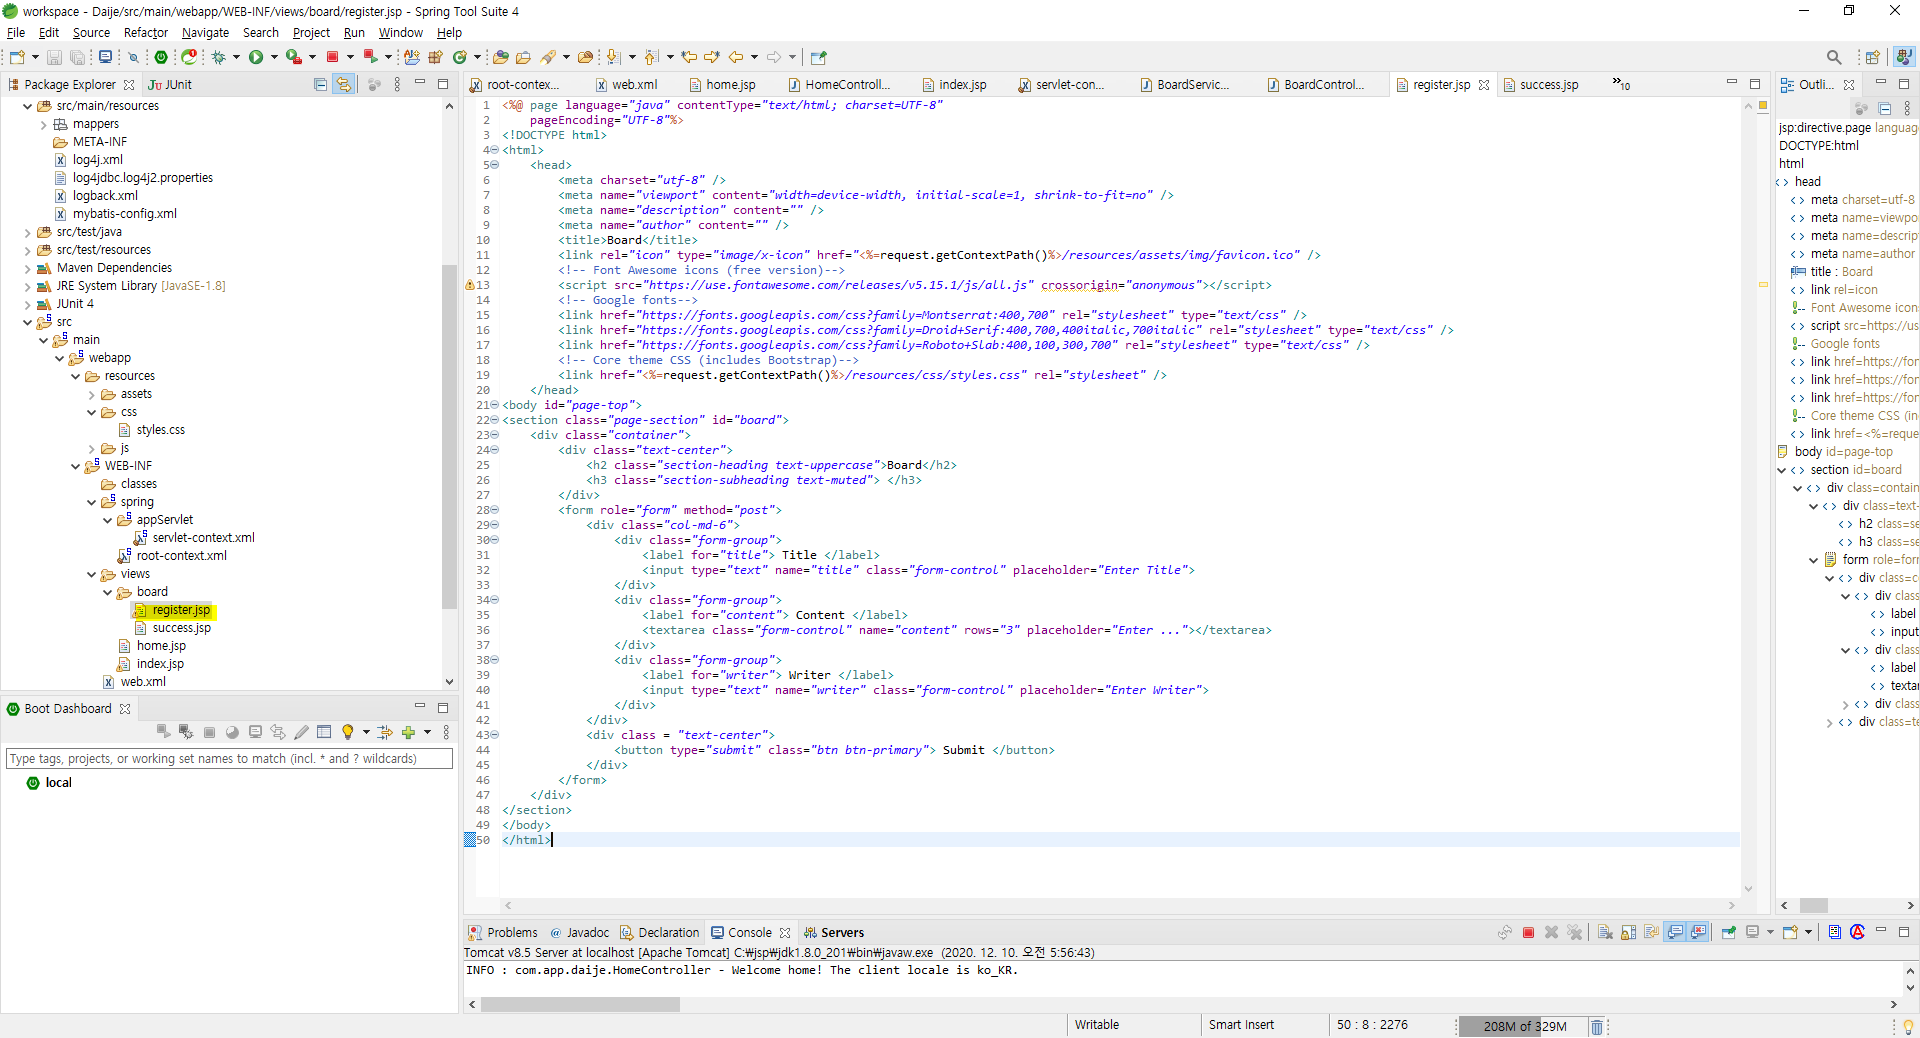Collapse the WEB-INF folder

tap(75, 466)
